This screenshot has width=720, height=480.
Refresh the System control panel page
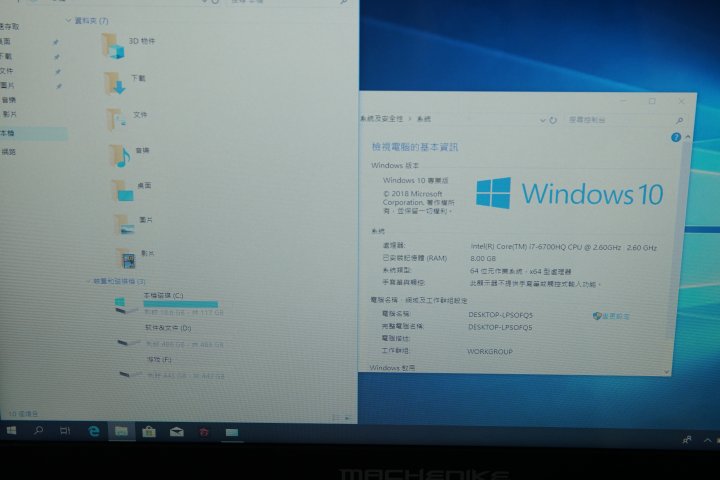point(553,120)
